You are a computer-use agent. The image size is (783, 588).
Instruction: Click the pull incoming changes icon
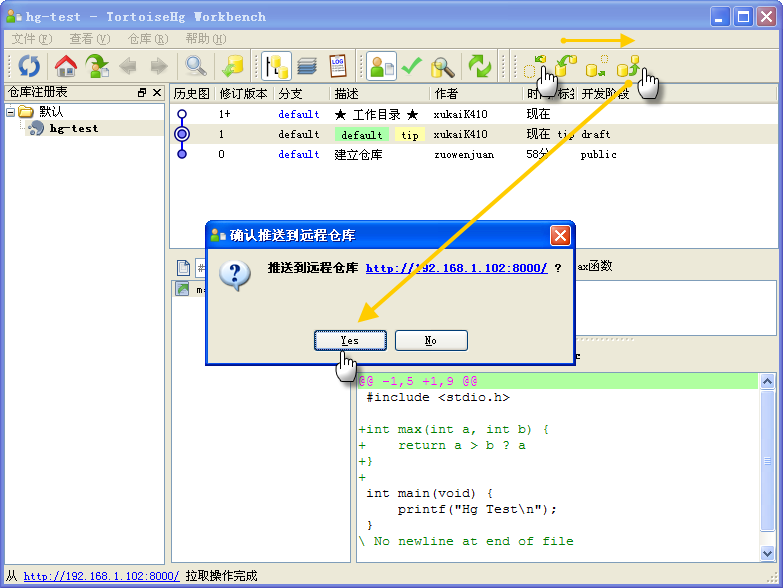point(566,66)
